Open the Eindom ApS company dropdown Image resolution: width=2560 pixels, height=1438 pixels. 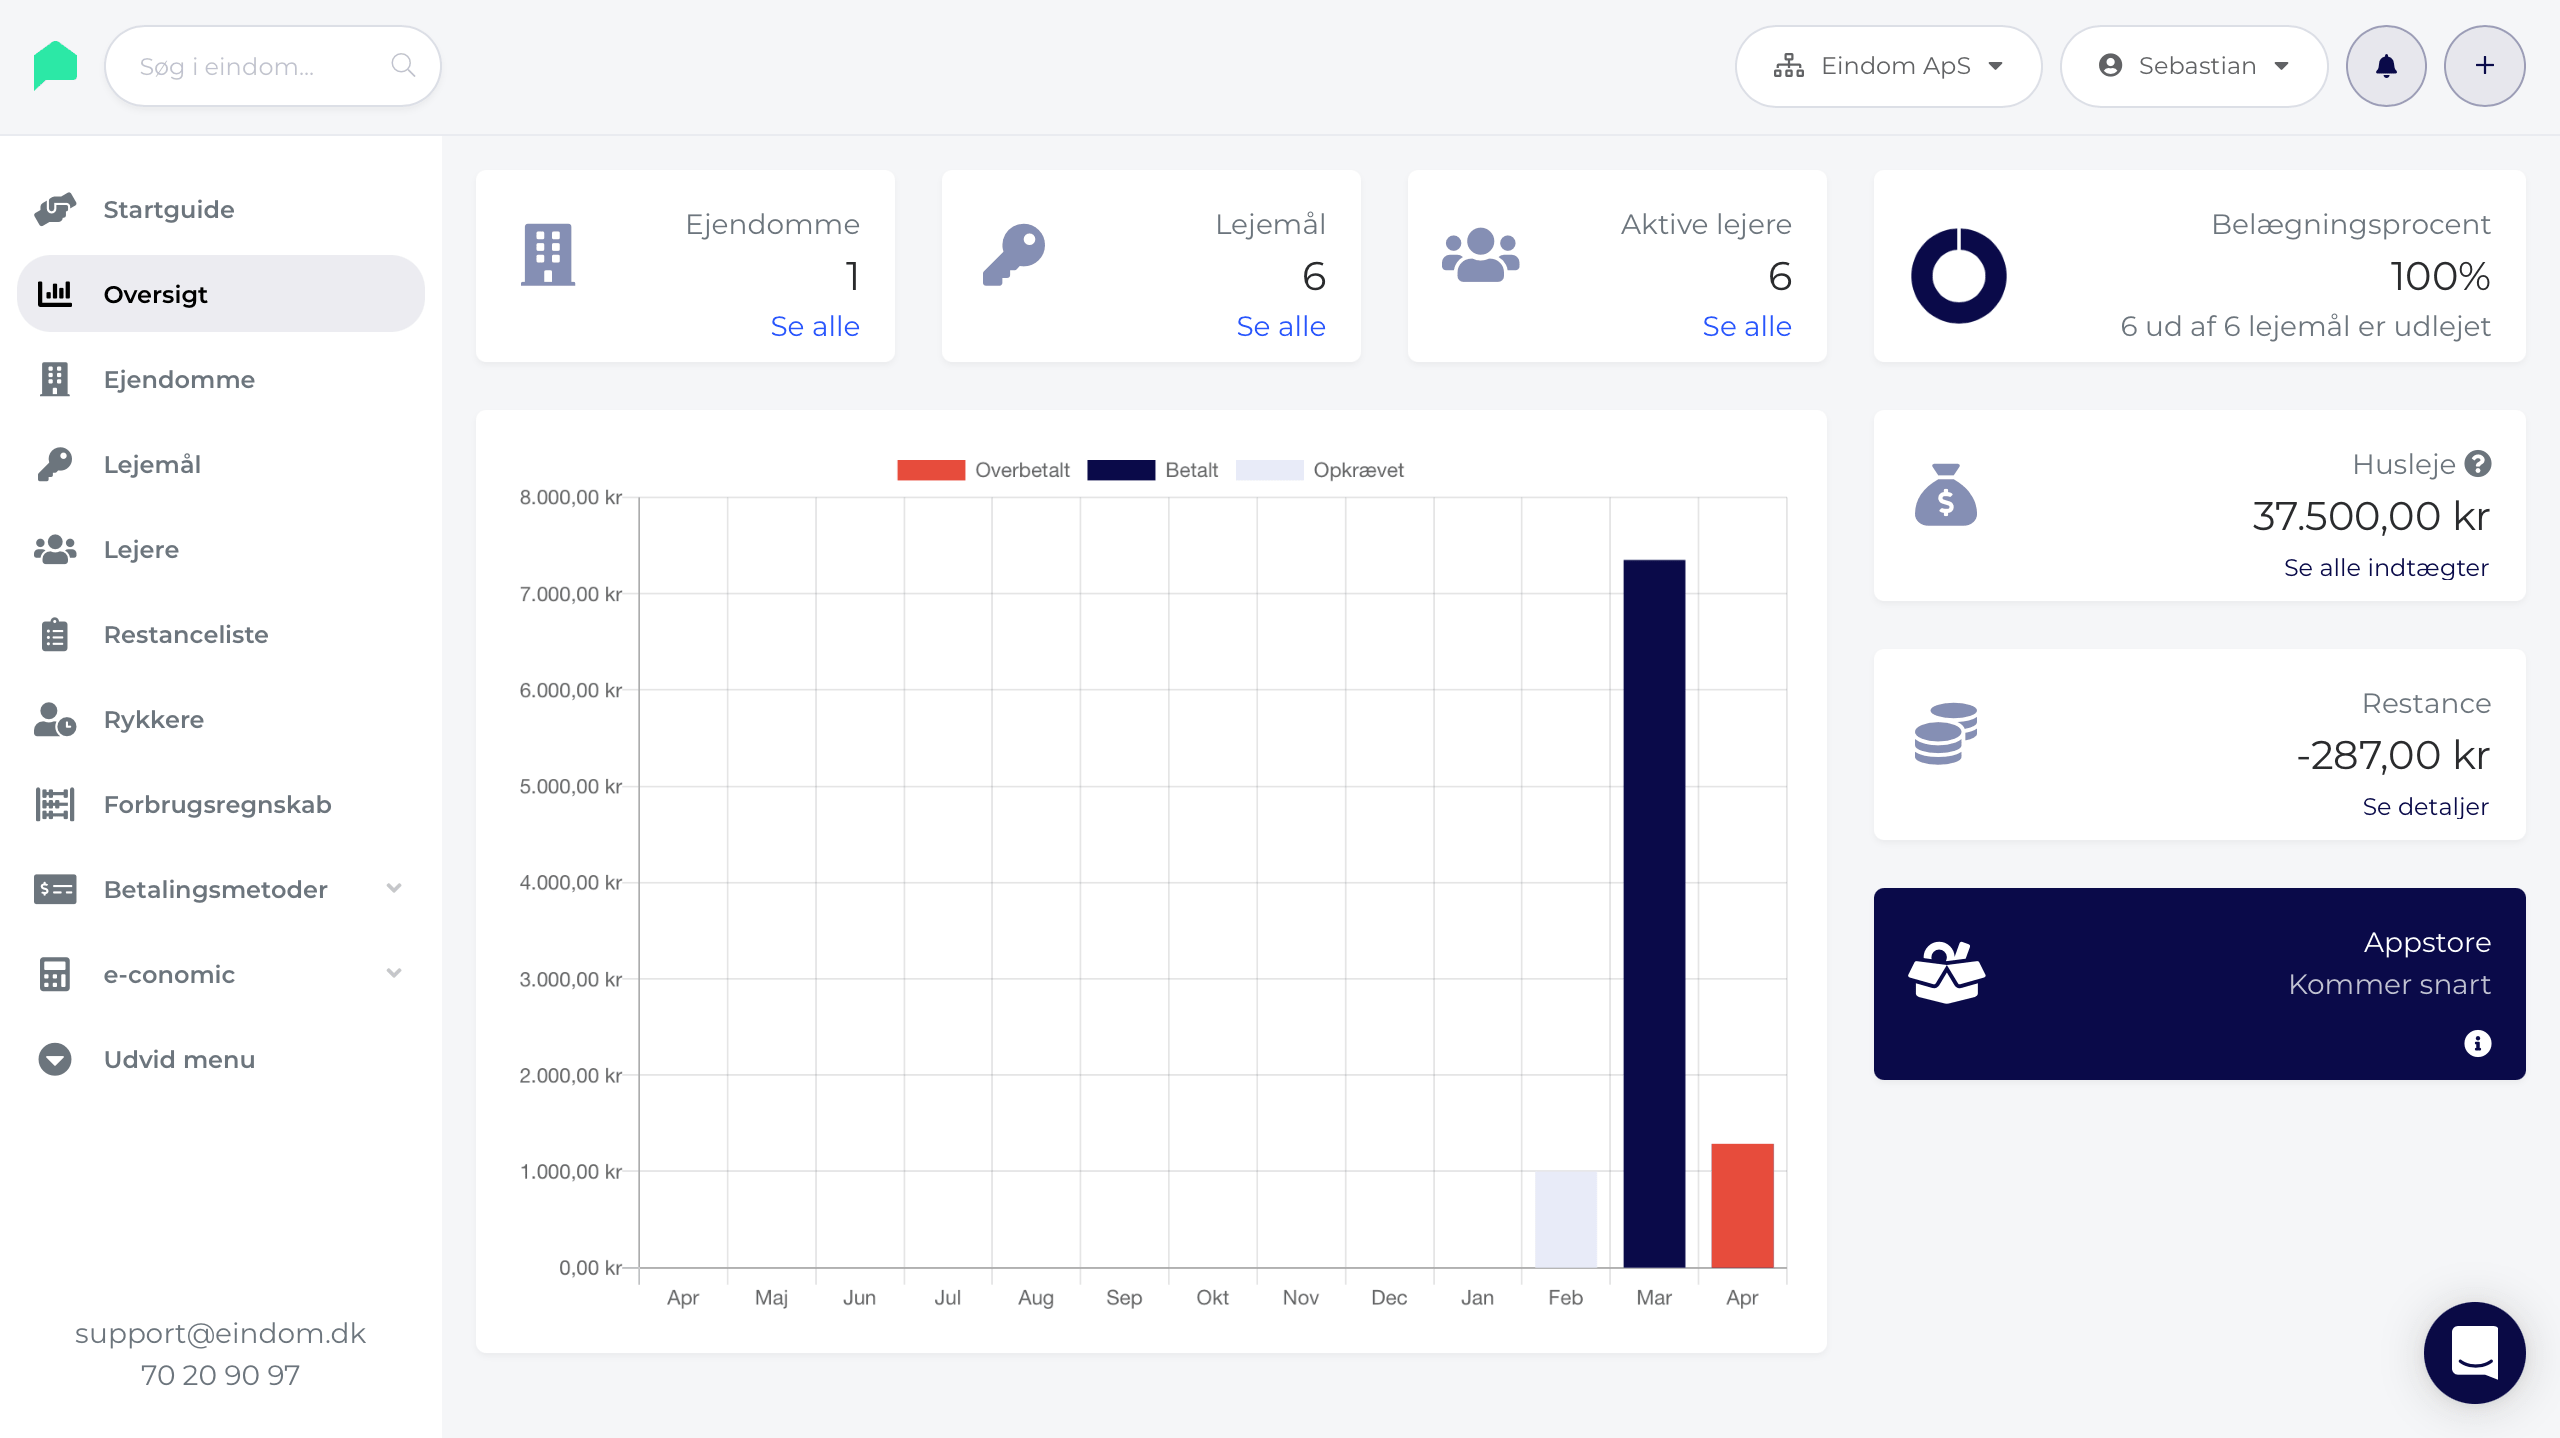click(1887, 66)
